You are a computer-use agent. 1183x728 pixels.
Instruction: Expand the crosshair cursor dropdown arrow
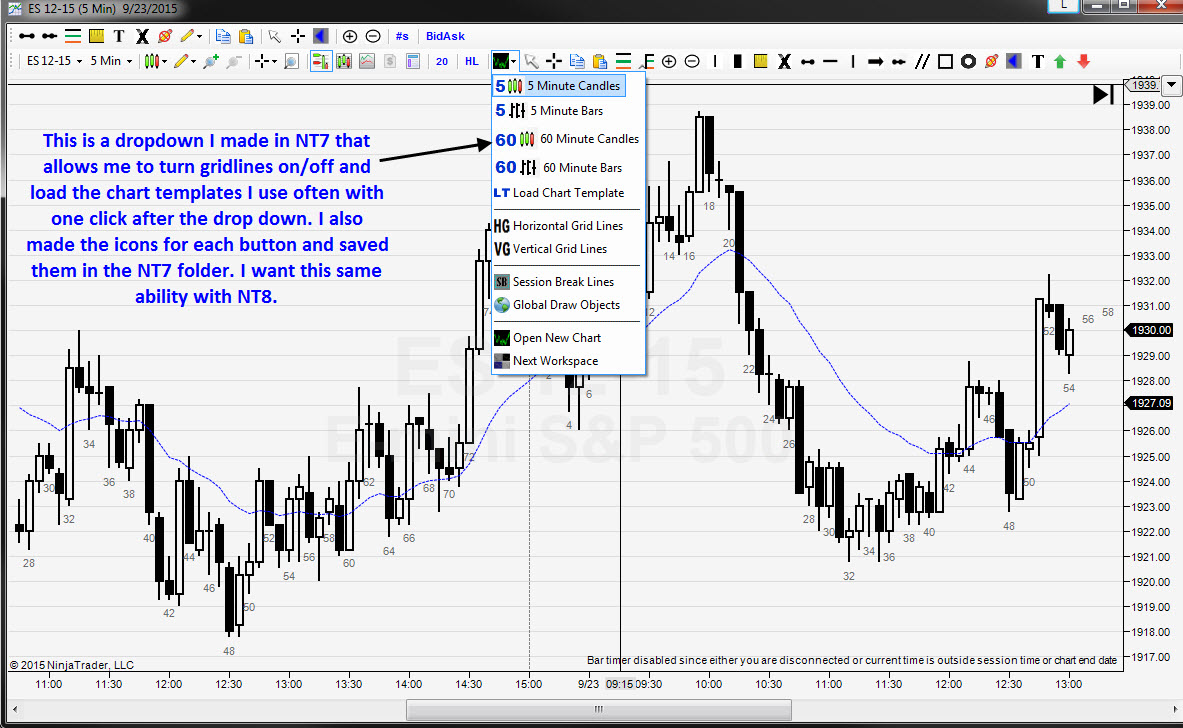coord(274,62)
